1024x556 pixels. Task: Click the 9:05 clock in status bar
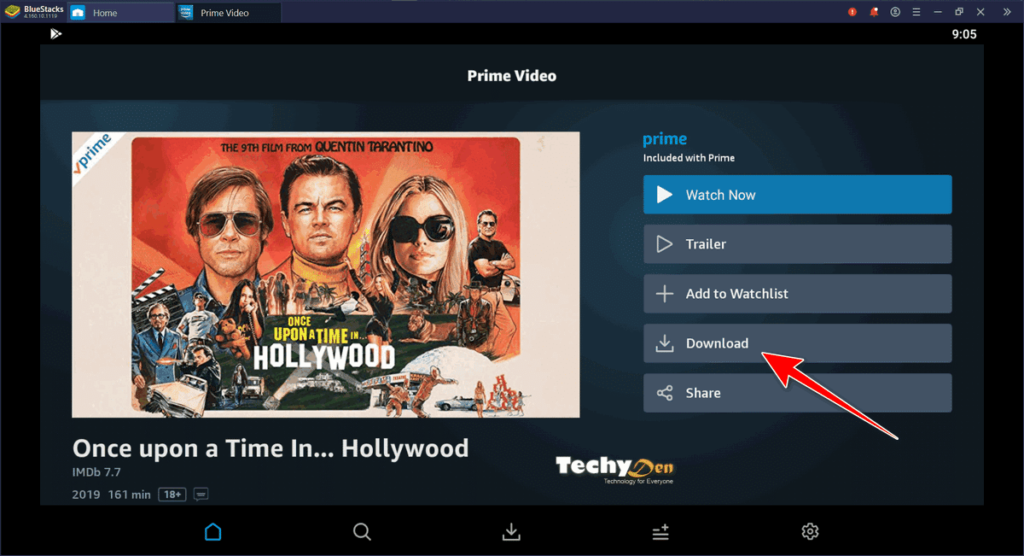click(964, 35)
